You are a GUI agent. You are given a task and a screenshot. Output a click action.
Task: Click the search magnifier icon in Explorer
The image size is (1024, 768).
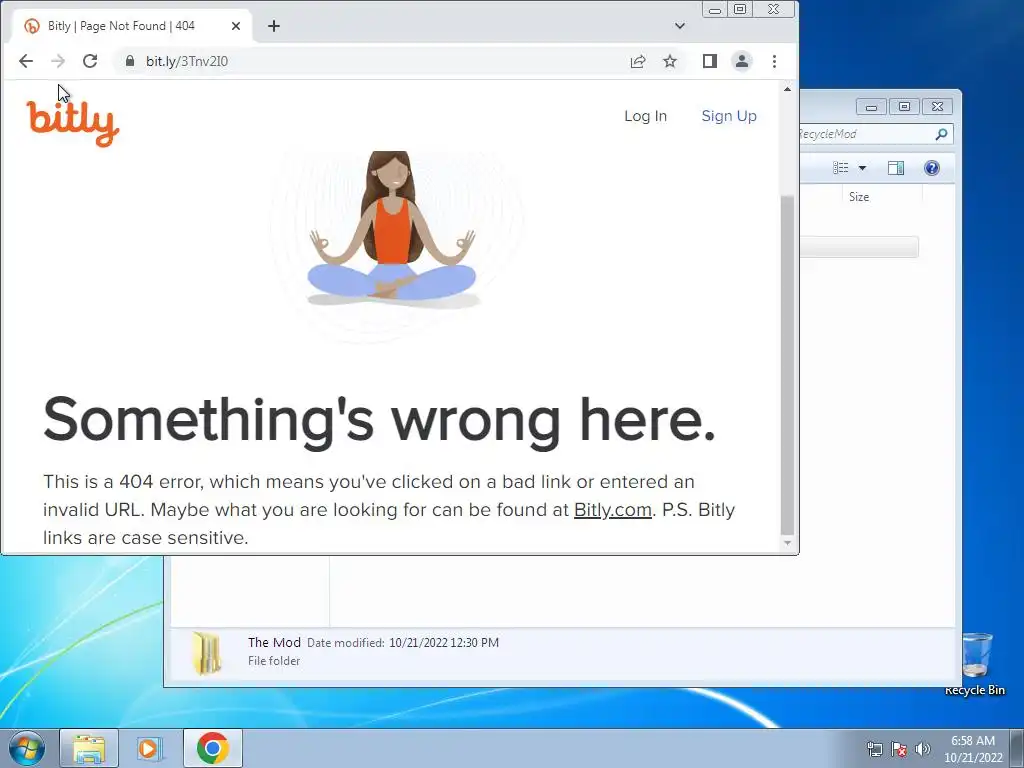[941, 134]
